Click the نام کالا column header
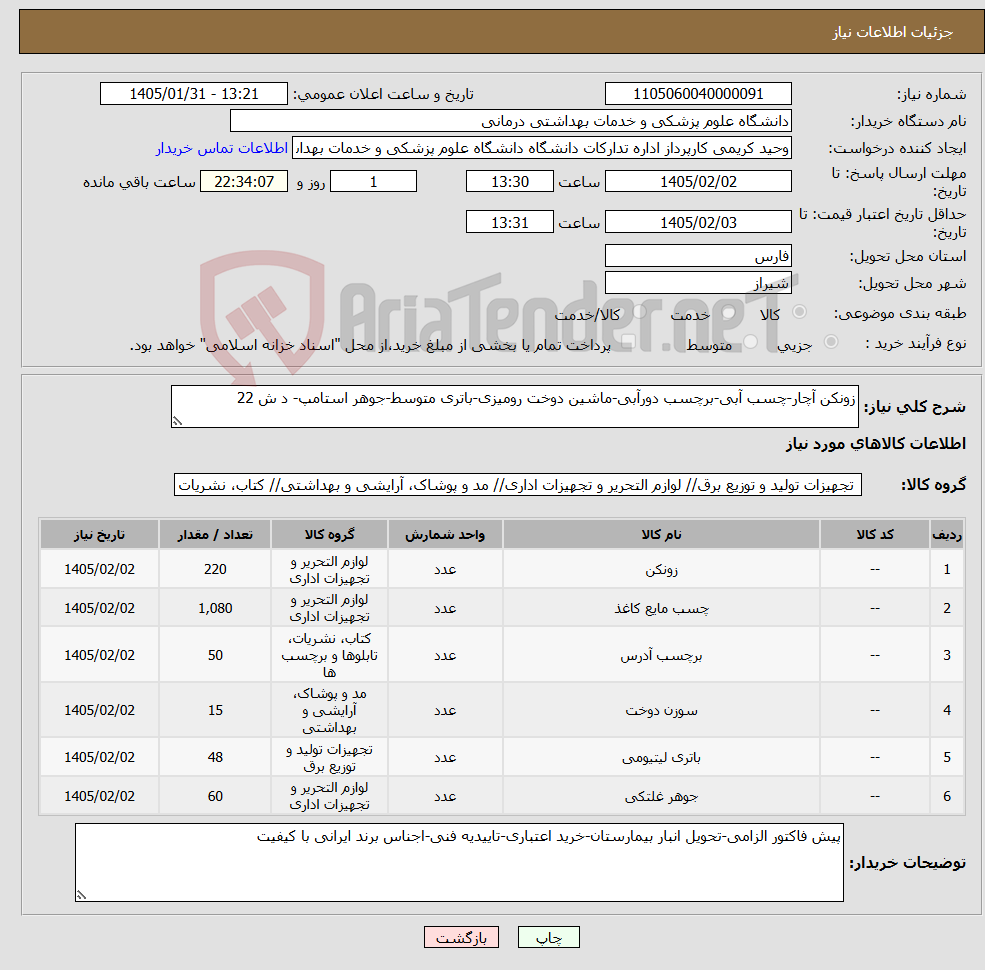985x970 pixels. pyautogui.click(x=661, y=535)
